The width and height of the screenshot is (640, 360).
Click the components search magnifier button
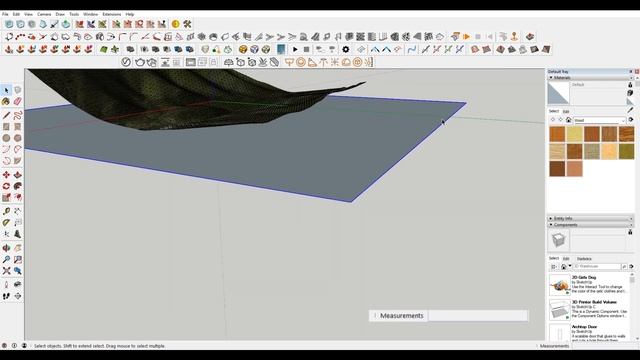624,267
